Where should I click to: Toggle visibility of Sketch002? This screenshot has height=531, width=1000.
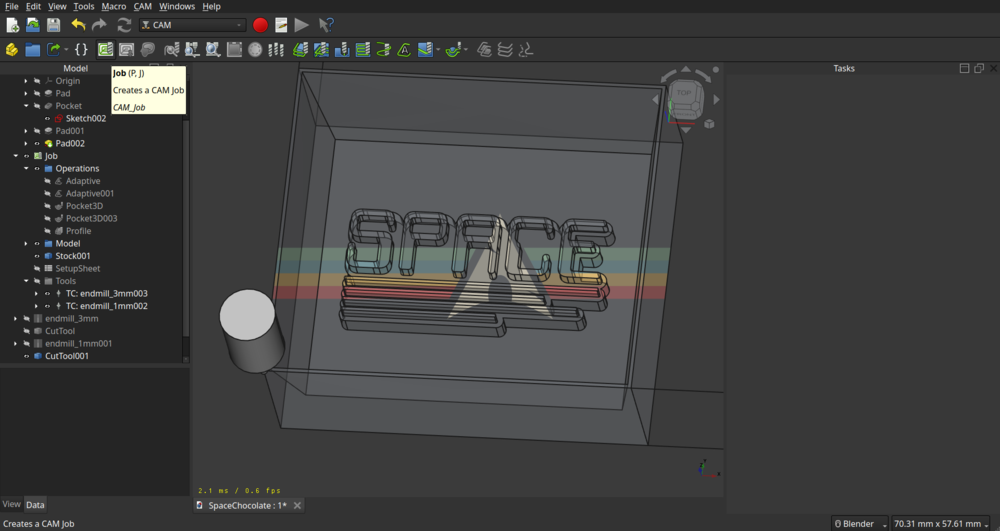[x=47, y=119]
